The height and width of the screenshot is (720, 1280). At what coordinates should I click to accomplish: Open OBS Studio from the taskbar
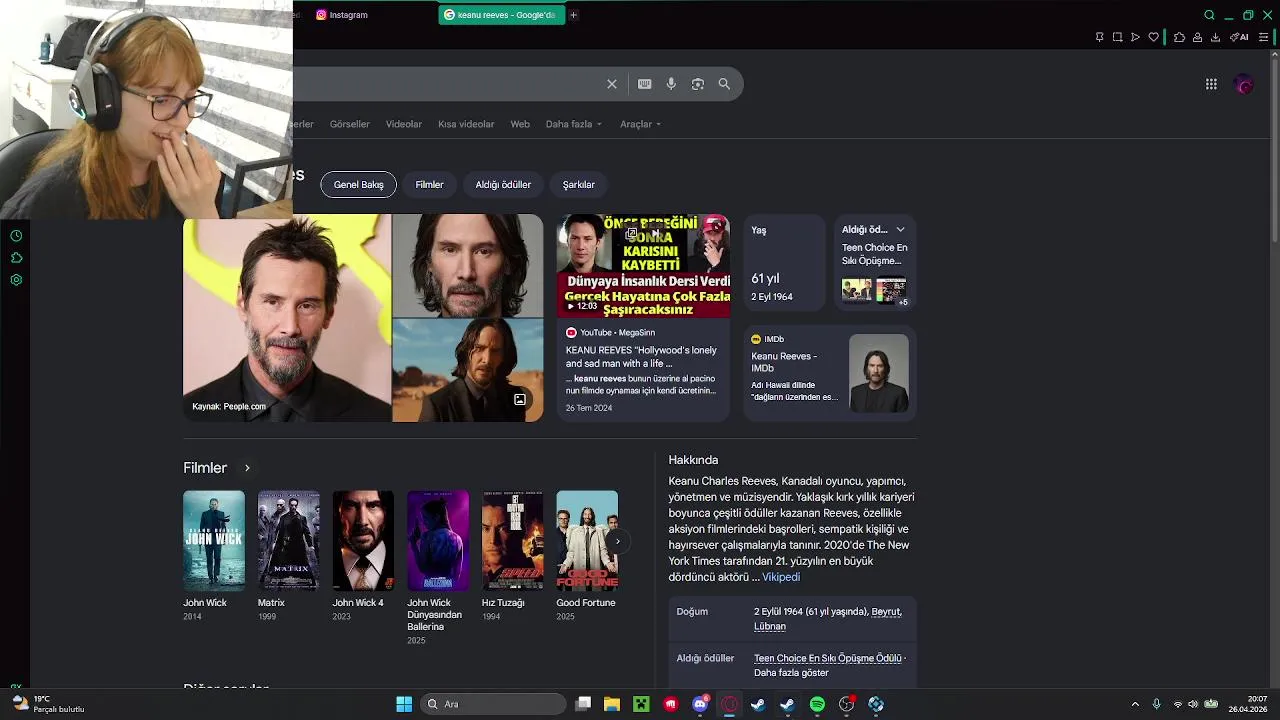pos(847,704)
